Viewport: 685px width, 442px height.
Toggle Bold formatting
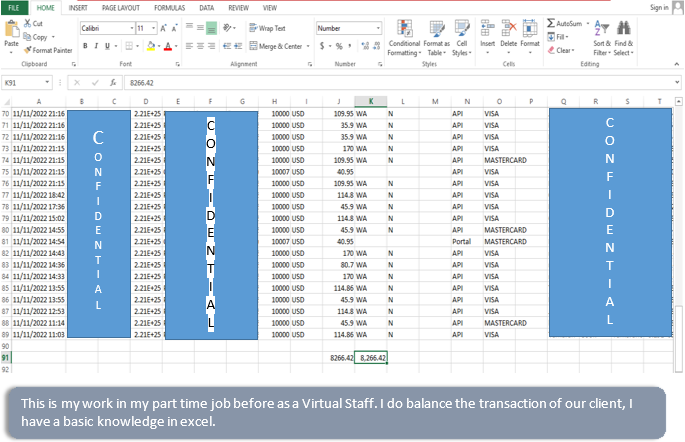click(85, 46)
